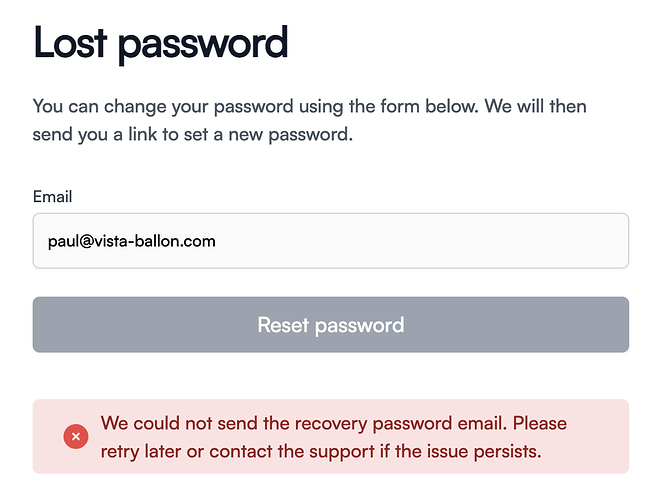
Task: Click the Email field label
Action: [53, 197]
